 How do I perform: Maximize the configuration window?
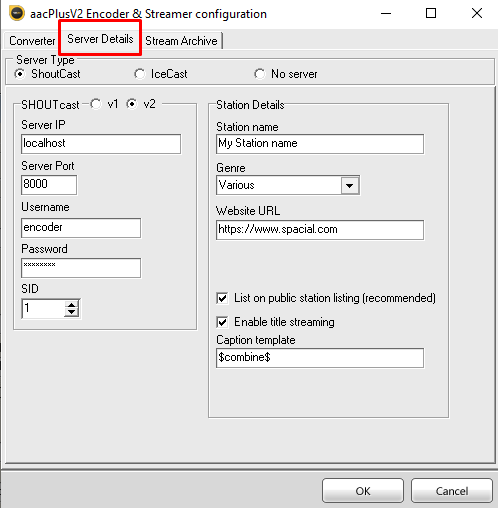(x=431, y=13)
